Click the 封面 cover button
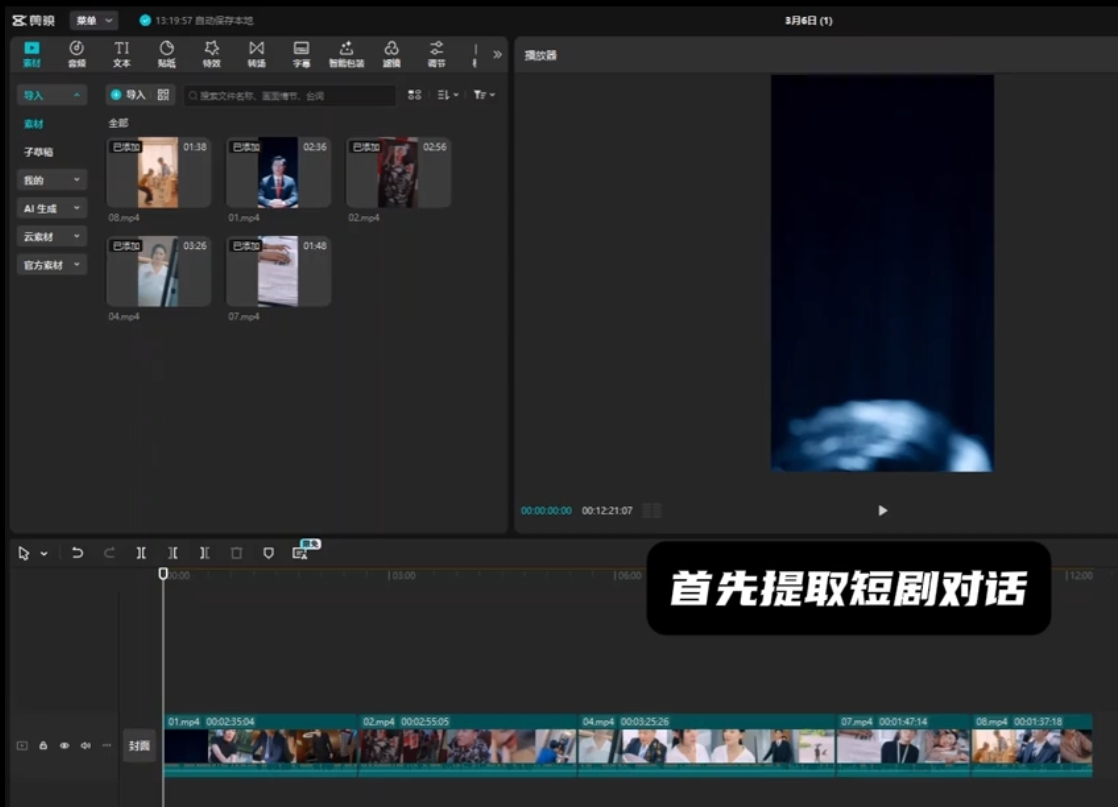Viewport: 1118px width, 807px height. tap(139, 746)
